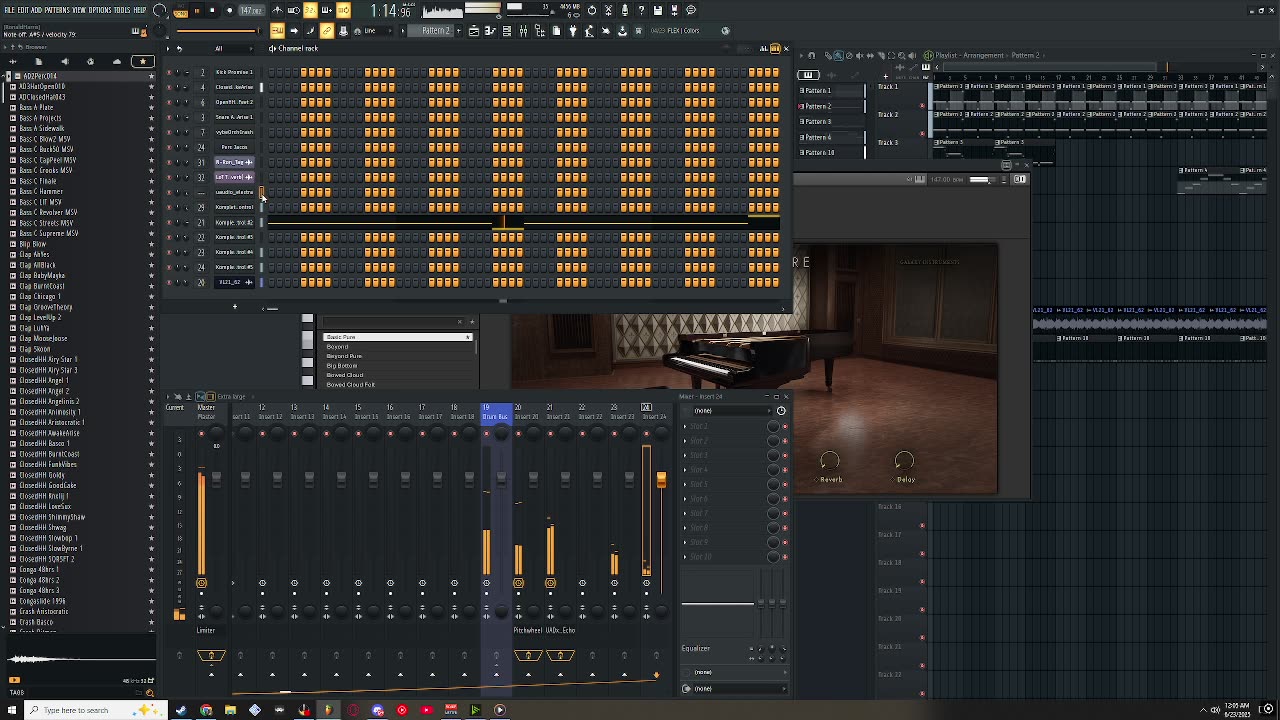Open the Playlist view from the toolbar

pos(474,30)
